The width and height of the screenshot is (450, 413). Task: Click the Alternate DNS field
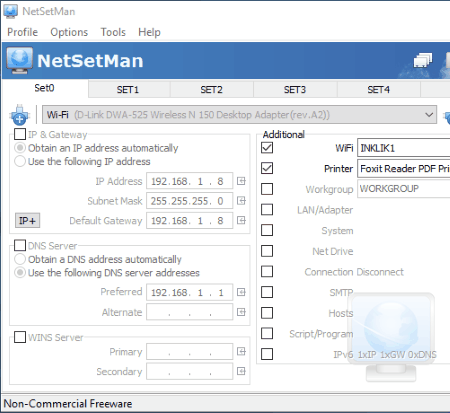point(189,312)
